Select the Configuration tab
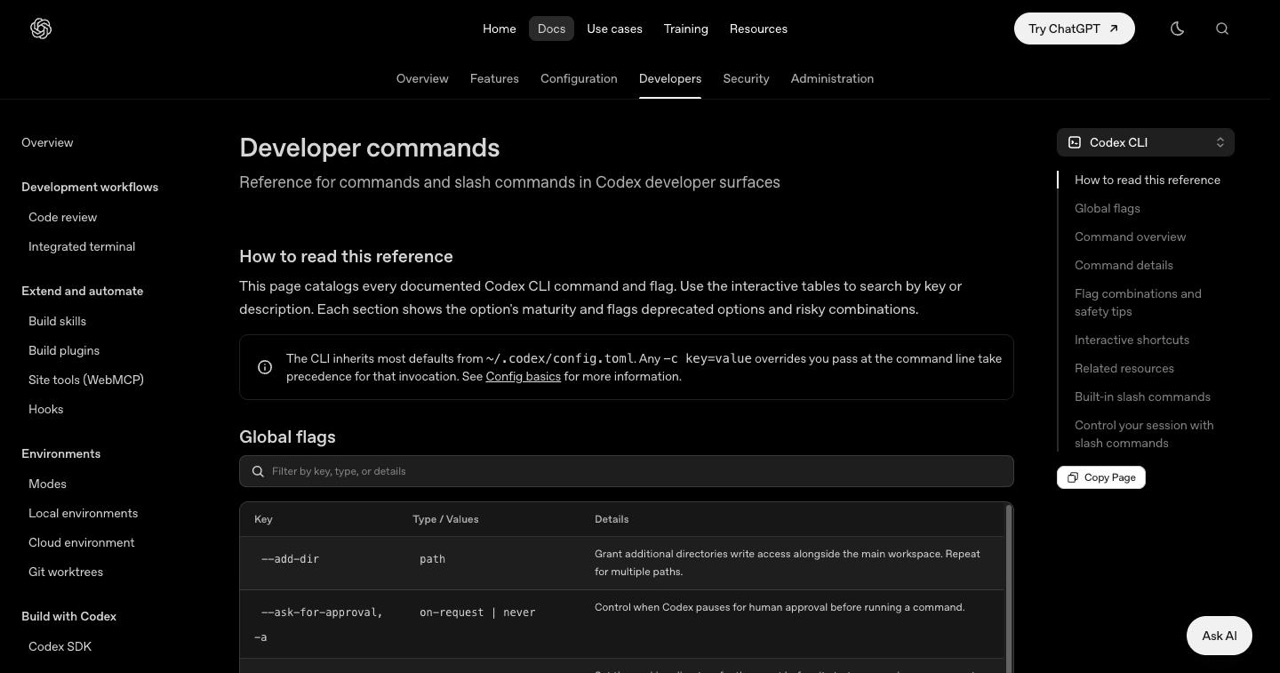The height and width of the screenshot is (673, 1280). 579,78
